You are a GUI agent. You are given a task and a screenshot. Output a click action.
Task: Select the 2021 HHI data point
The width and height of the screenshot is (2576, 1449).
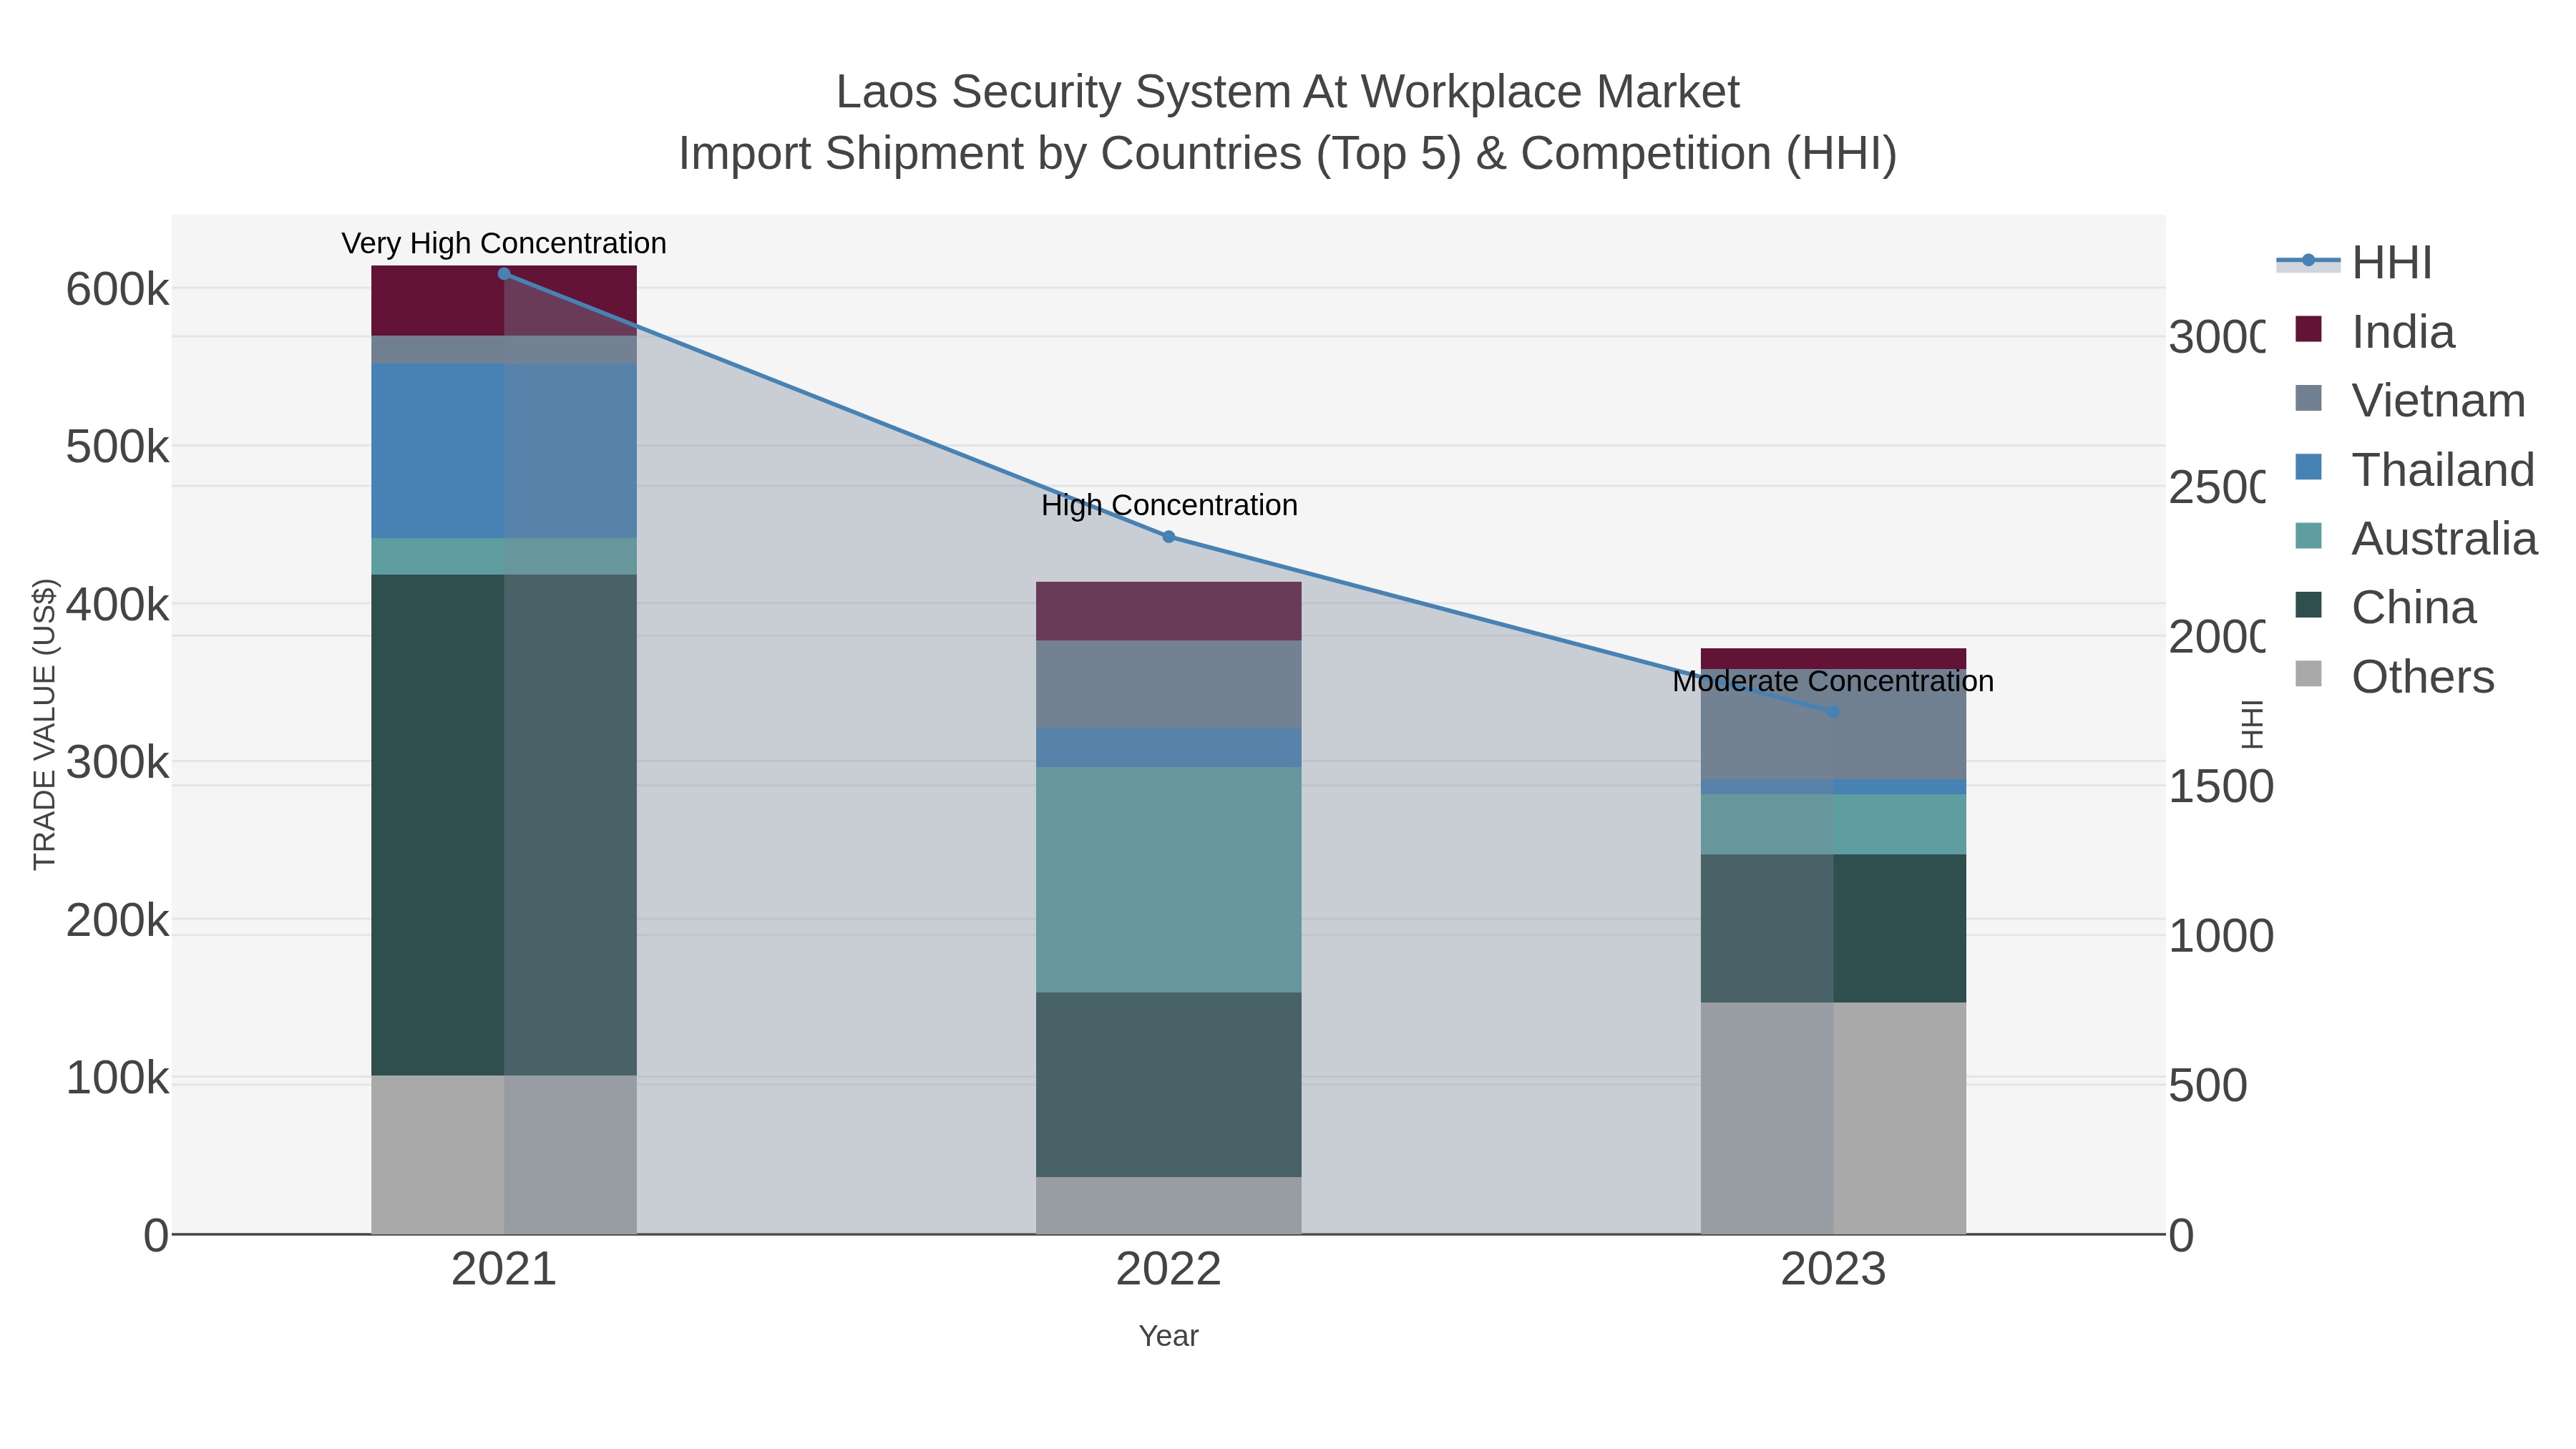click(504, 273)
